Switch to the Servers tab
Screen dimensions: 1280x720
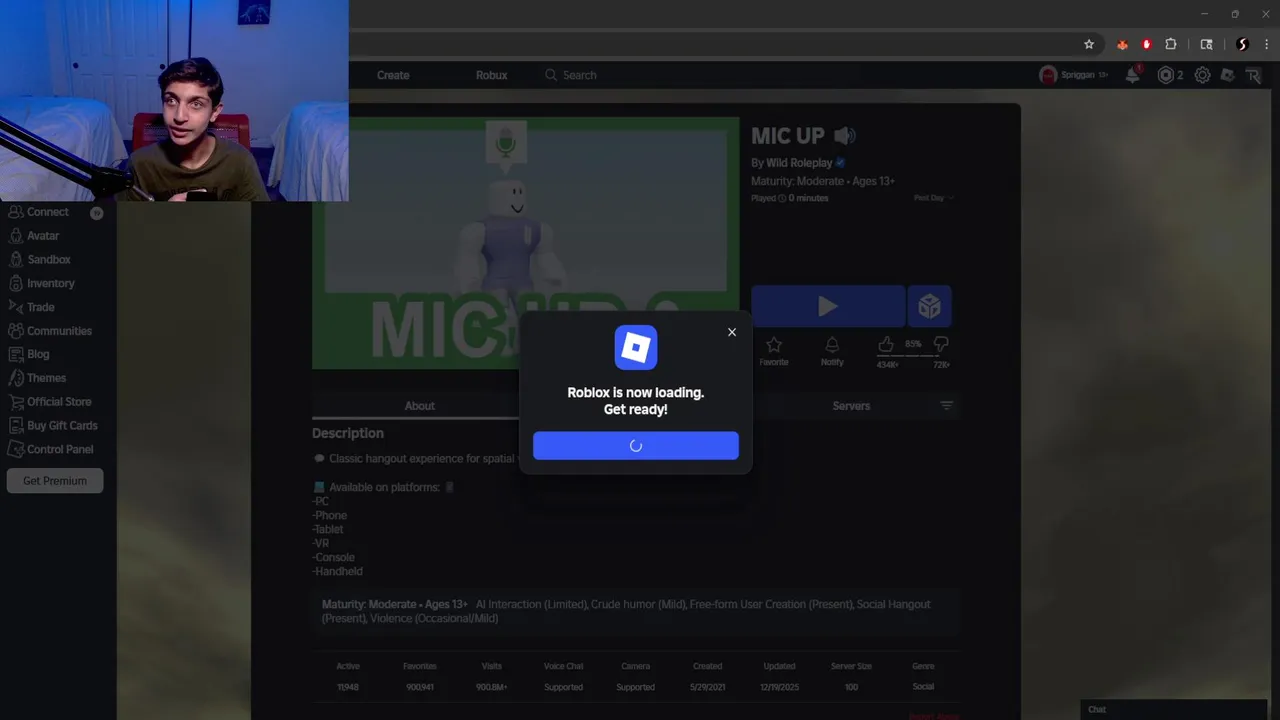pyautogui.click(x=851, y=406)
